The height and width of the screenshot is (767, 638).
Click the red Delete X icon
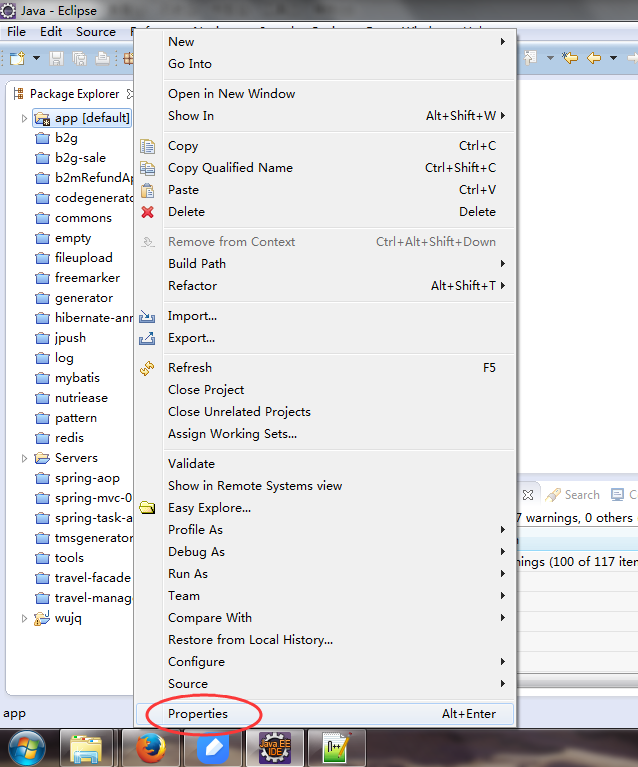tap(147, 212)
